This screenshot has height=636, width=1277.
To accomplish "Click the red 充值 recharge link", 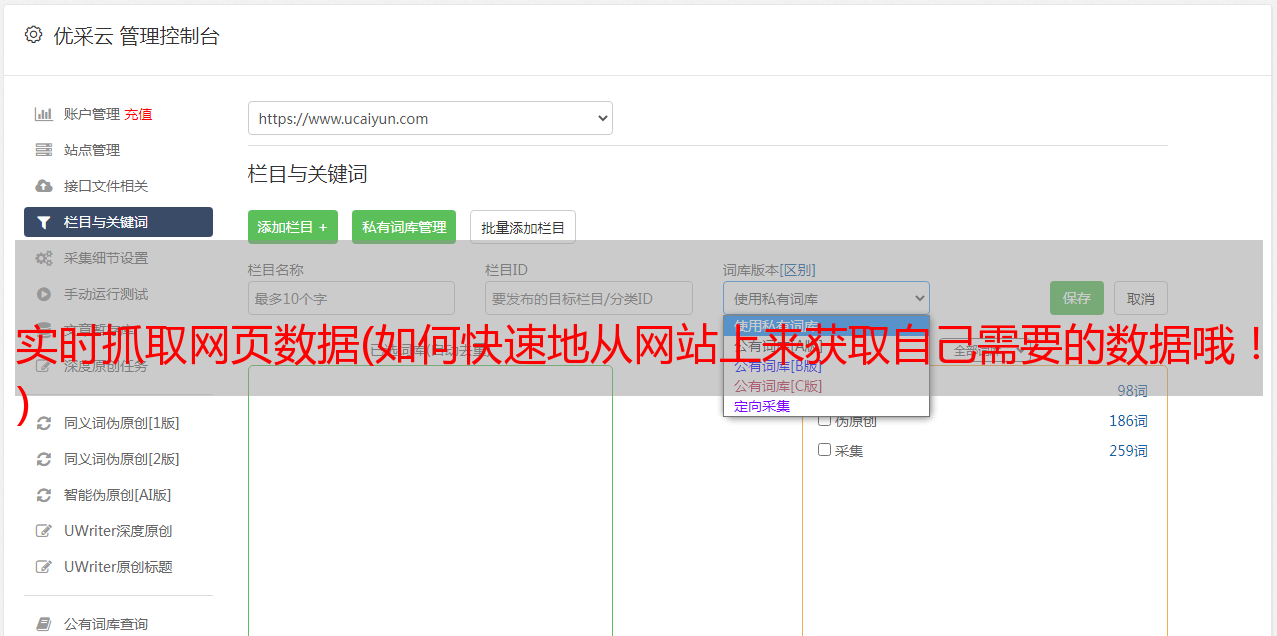I will (x=138, y=114).
